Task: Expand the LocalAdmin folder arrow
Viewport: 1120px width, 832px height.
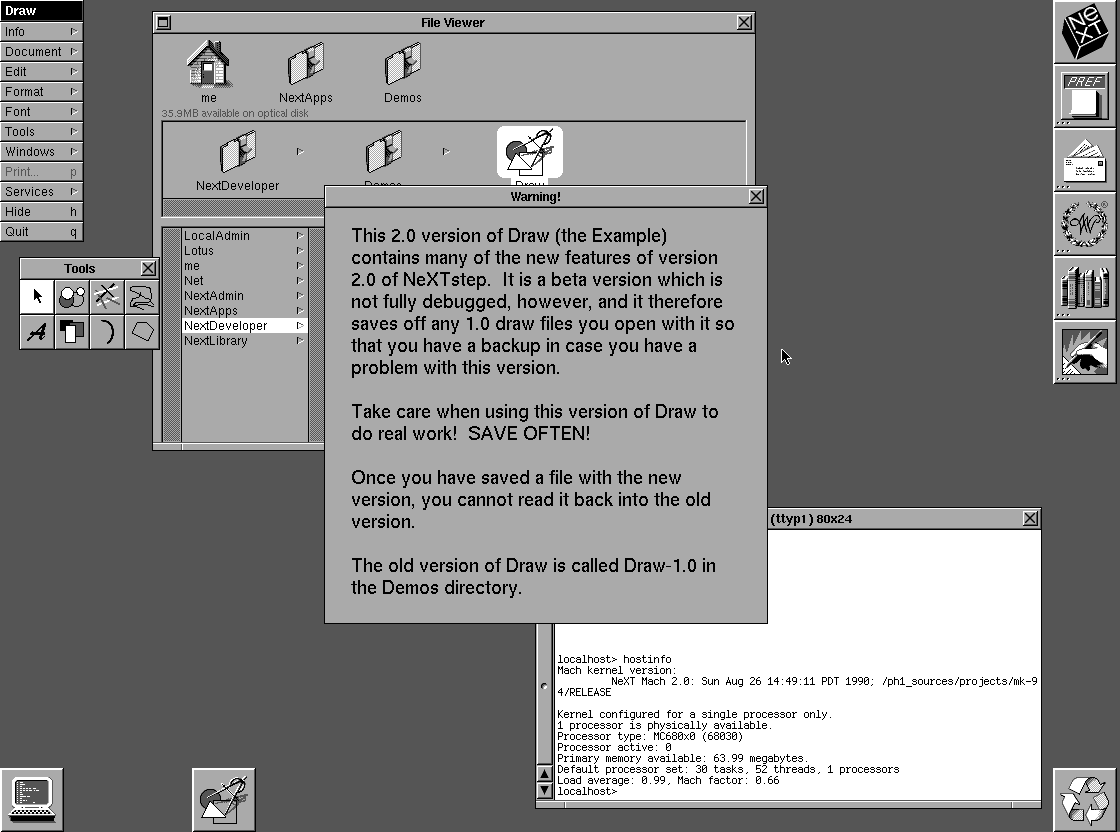Action: (x=299, y=236)
